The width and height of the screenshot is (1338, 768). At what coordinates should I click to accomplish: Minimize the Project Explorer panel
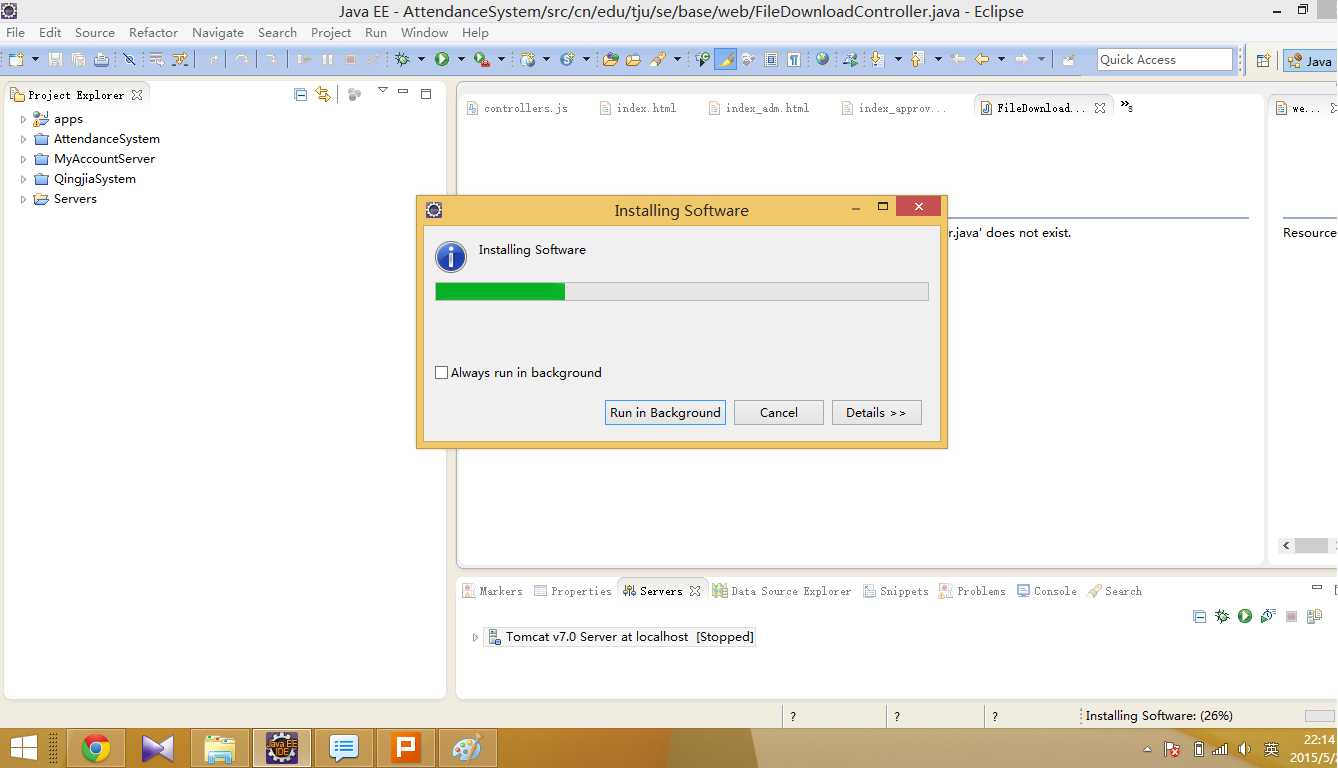click(403, 92)
